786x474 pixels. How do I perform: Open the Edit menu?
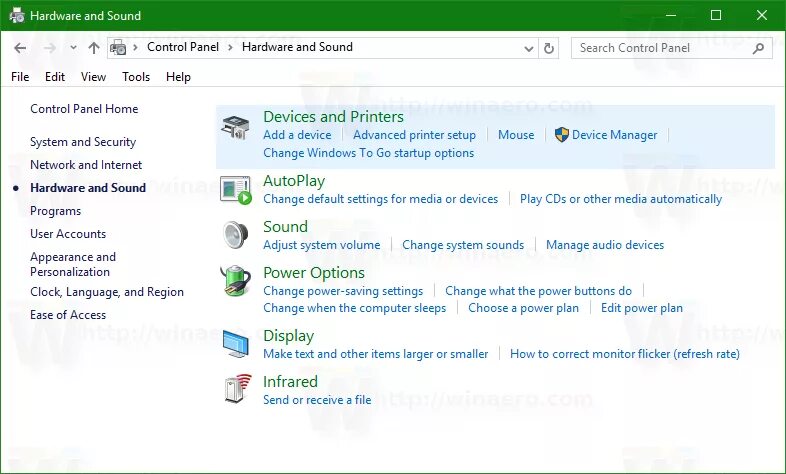point(55,77)
